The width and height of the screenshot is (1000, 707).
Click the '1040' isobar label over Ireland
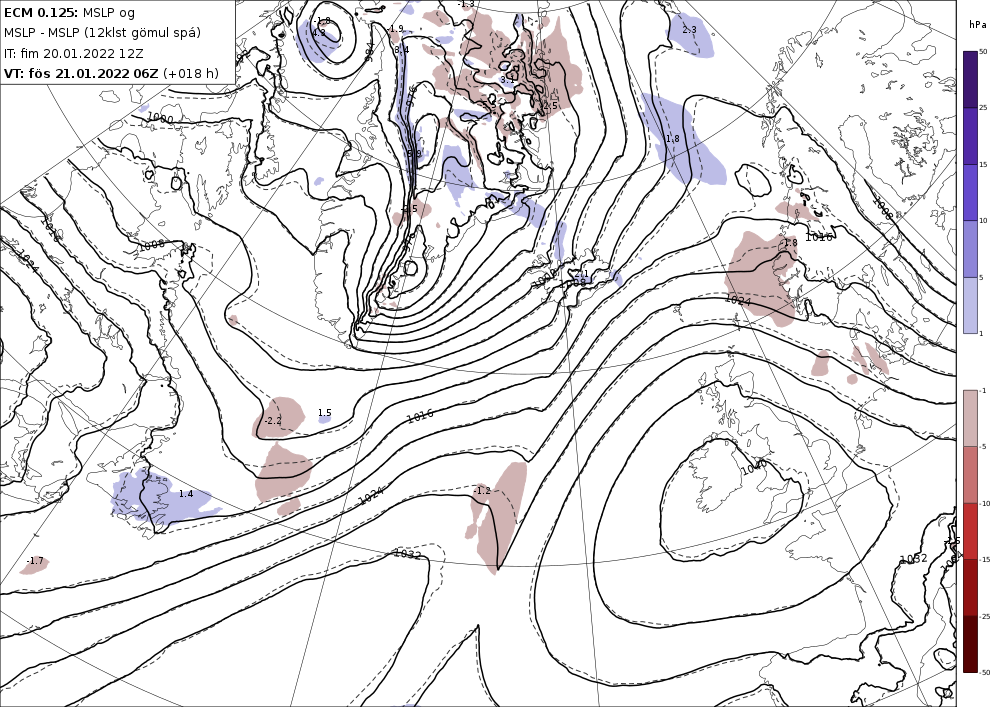[x=753, y=467]
